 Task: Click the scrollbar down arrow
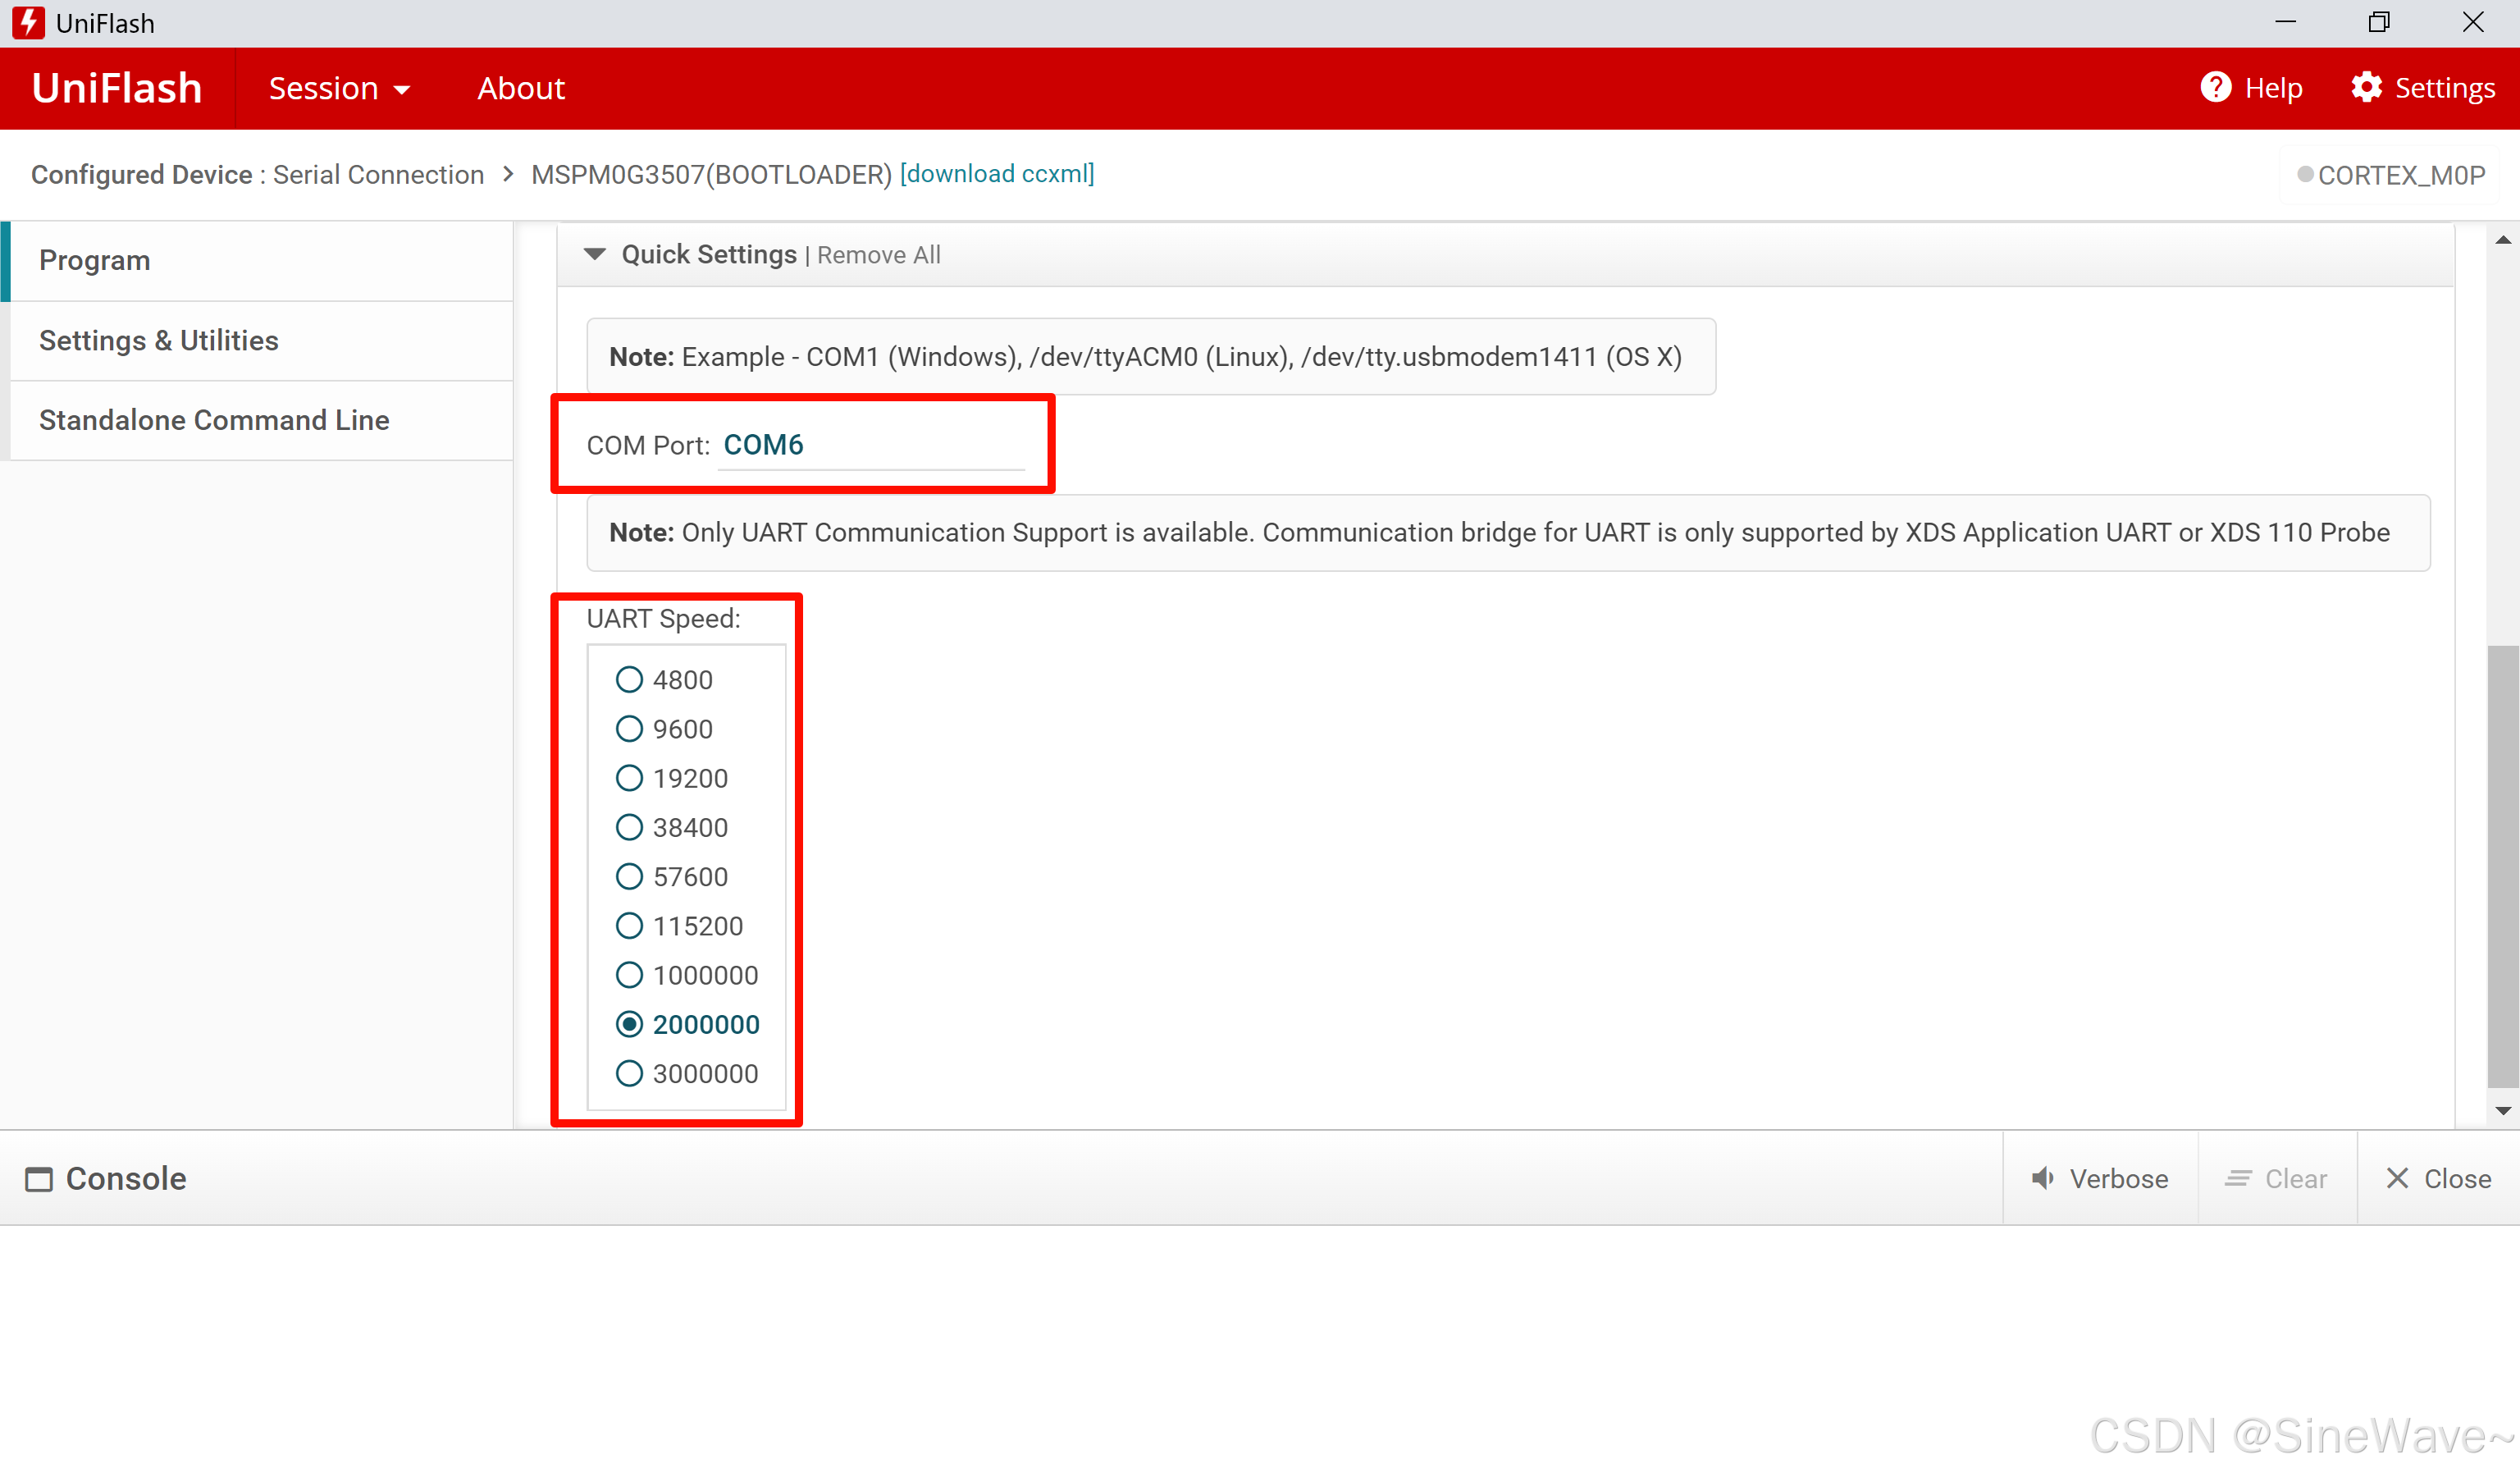click(x=2502, y=1110)
